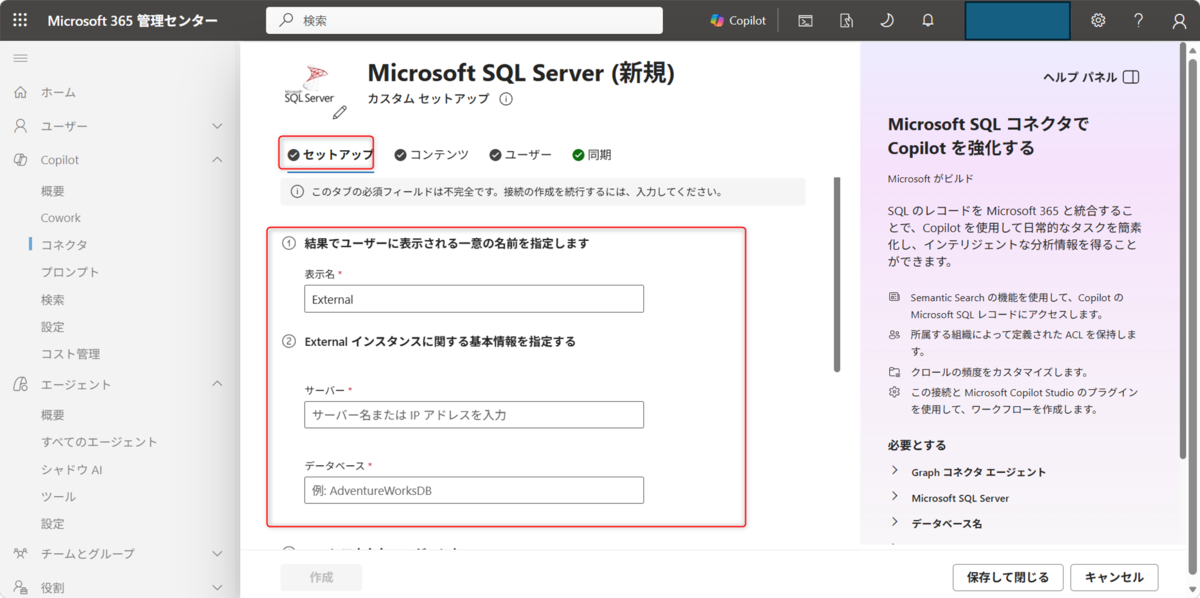
Task: Collapse the エージェント sidebar section
Action: 217,384
